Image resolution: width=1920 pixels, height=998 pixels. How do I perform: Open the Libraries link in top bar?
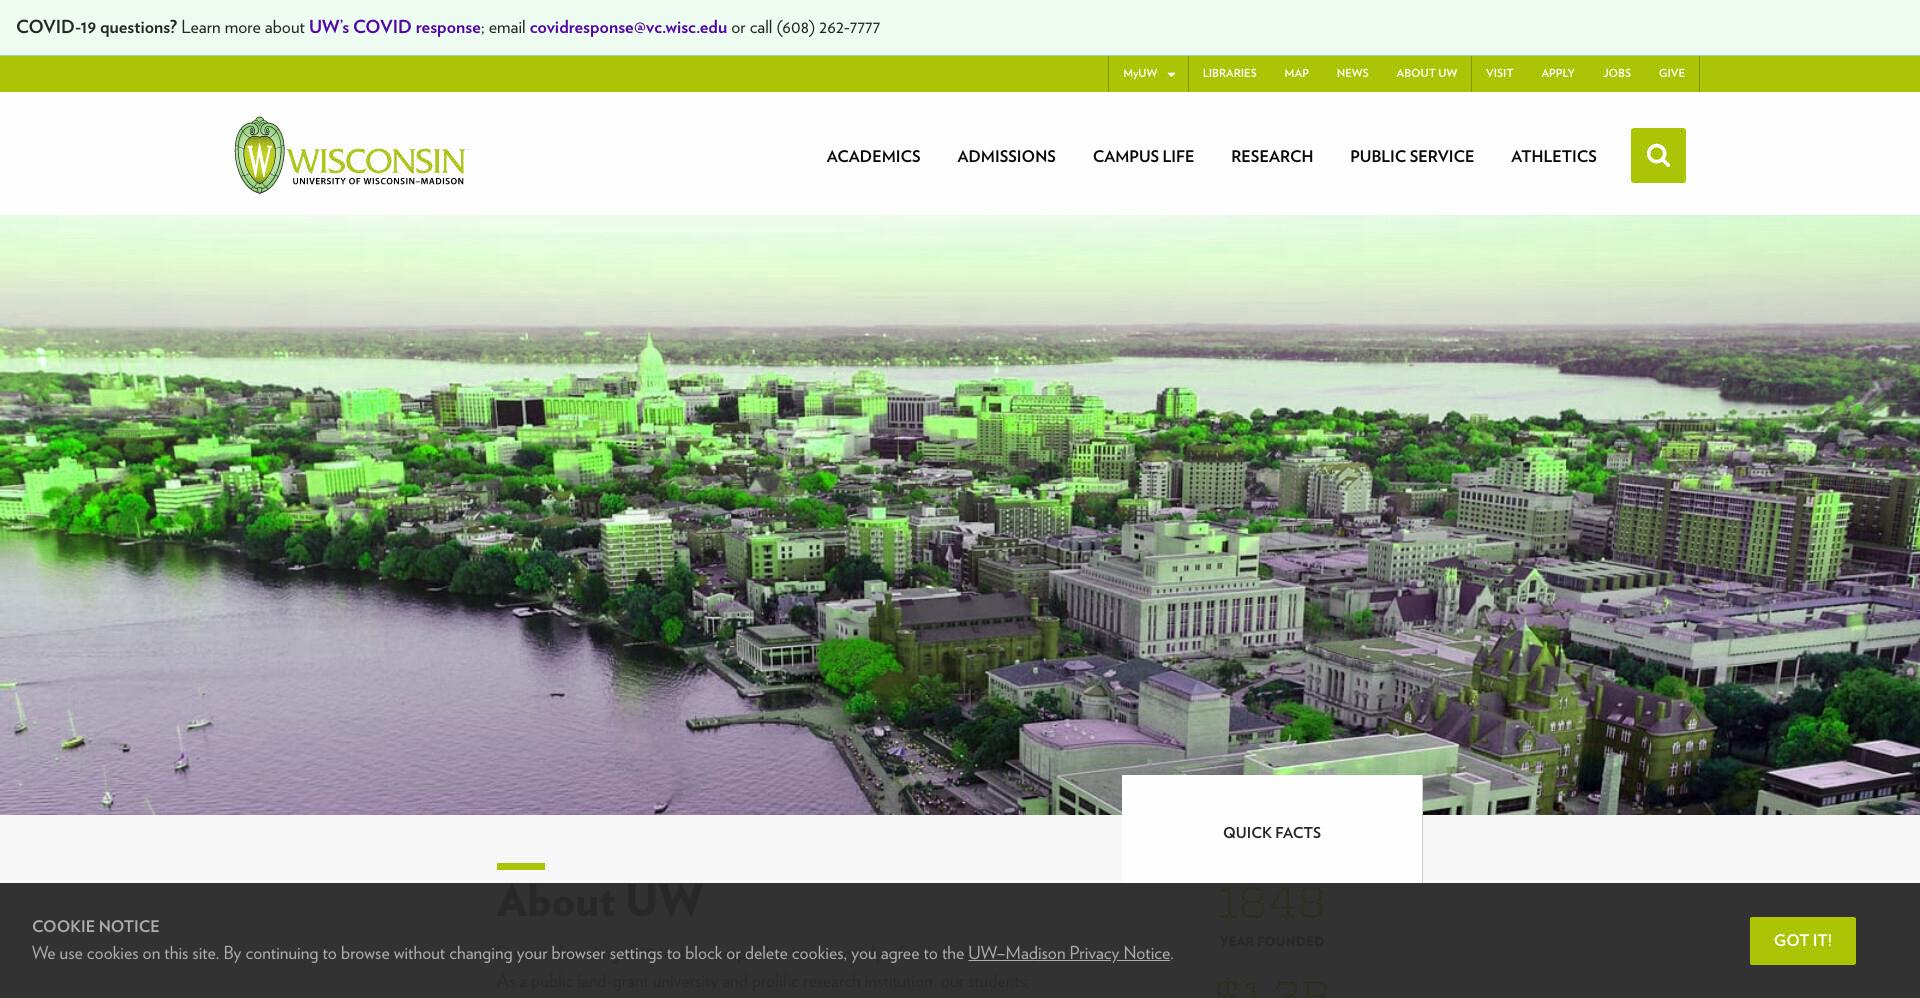point(1229,73)
